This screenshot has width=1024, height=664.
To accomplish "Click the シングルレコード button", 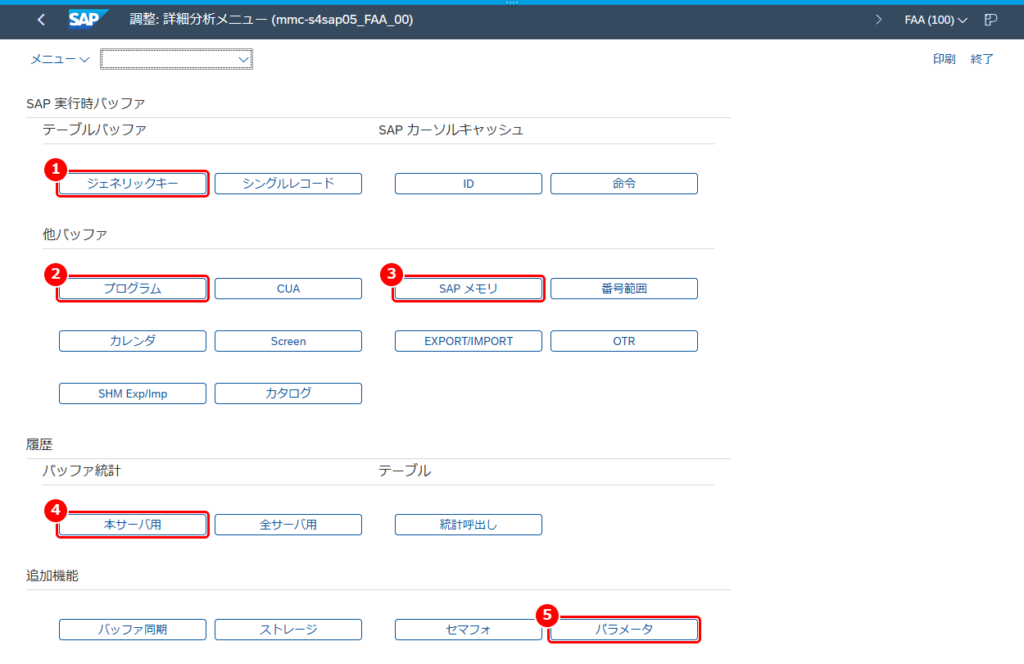I will (x=288, y=183).
